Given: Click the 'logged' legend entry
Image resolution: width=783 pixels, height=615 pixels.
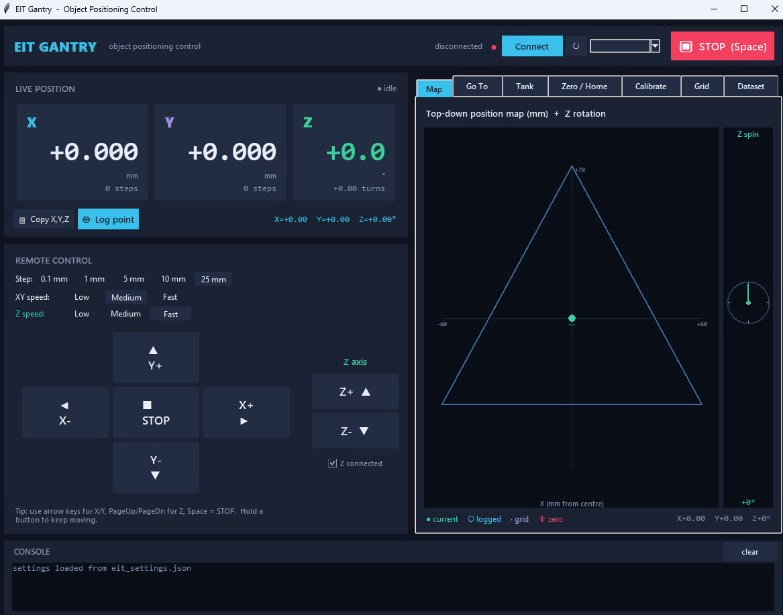Looking at the screenshot, I should tap(484, 519).
